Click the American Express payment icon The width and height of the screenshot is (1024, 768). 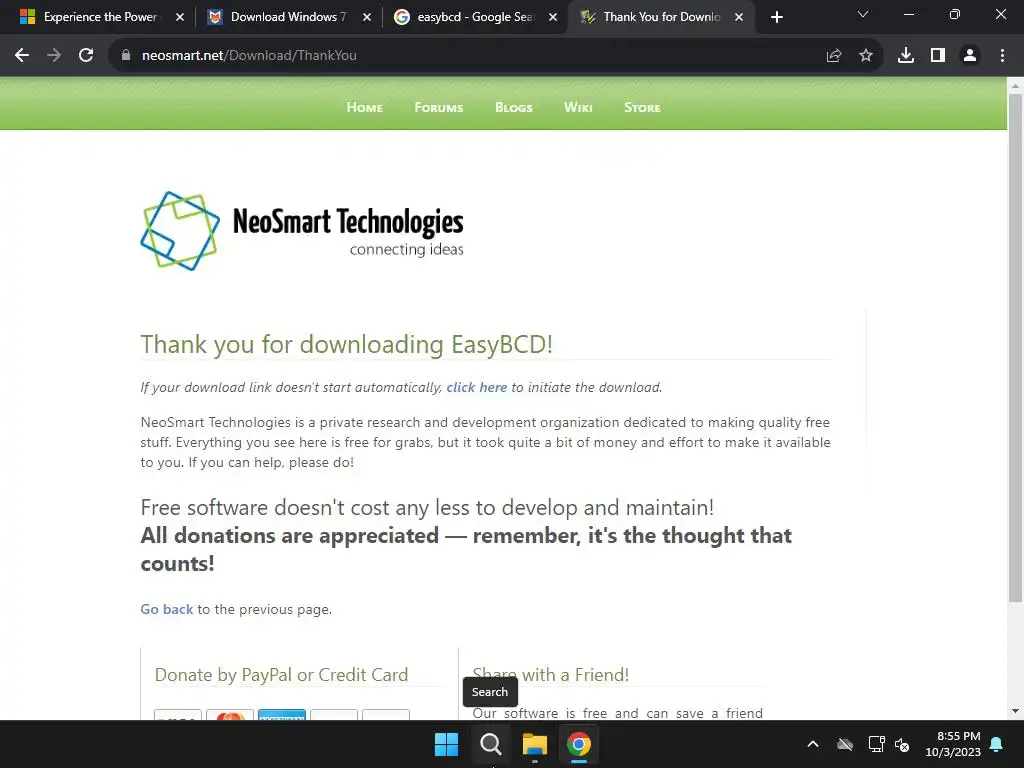coord(281,714)
